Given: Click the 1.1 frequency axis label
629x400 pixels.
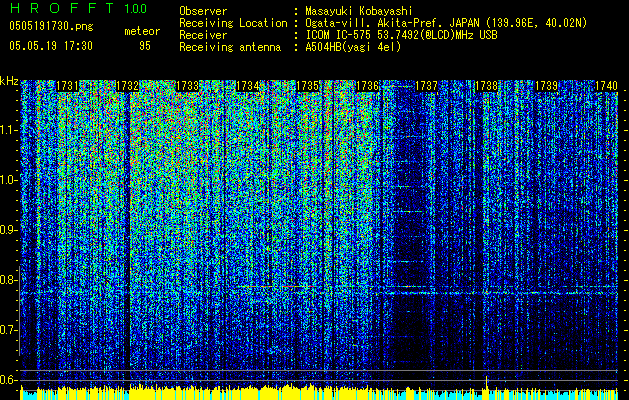Looking at the screenshot, I should 9,130.
